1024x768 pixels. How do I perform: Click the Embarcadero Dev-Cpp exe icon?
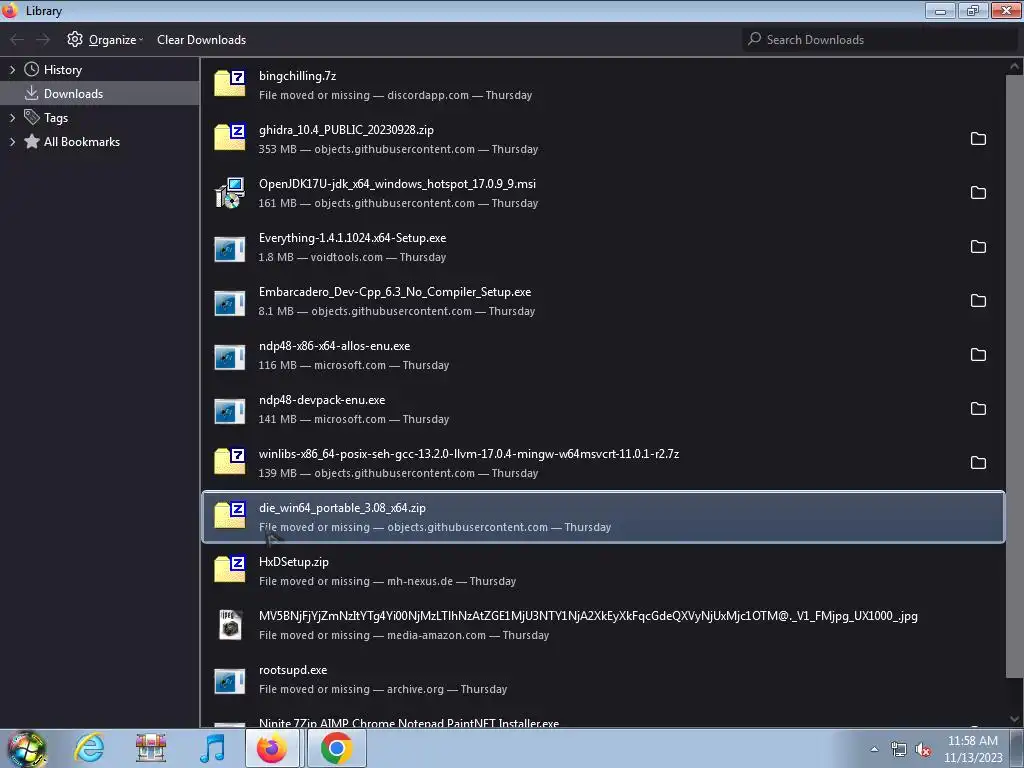click(230, 302)
